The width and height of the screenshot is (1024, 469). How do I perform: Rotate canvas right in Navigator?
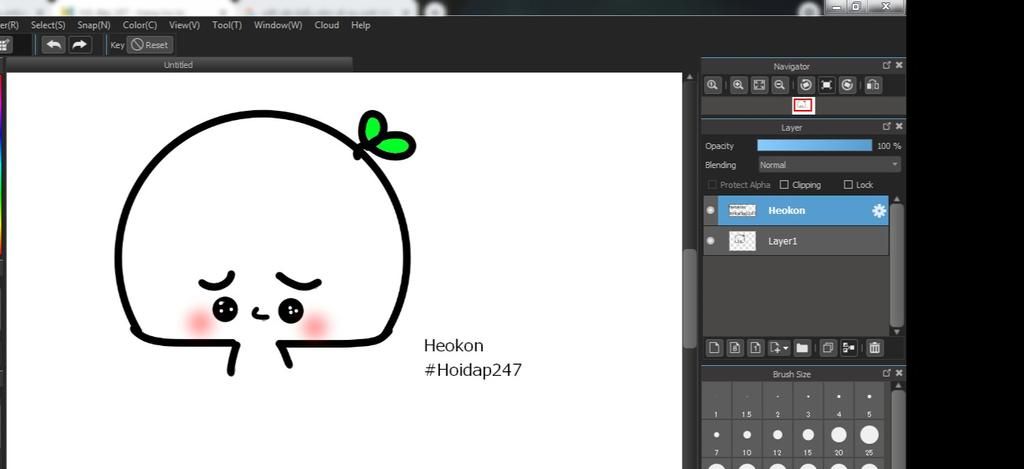pos(848,85)
